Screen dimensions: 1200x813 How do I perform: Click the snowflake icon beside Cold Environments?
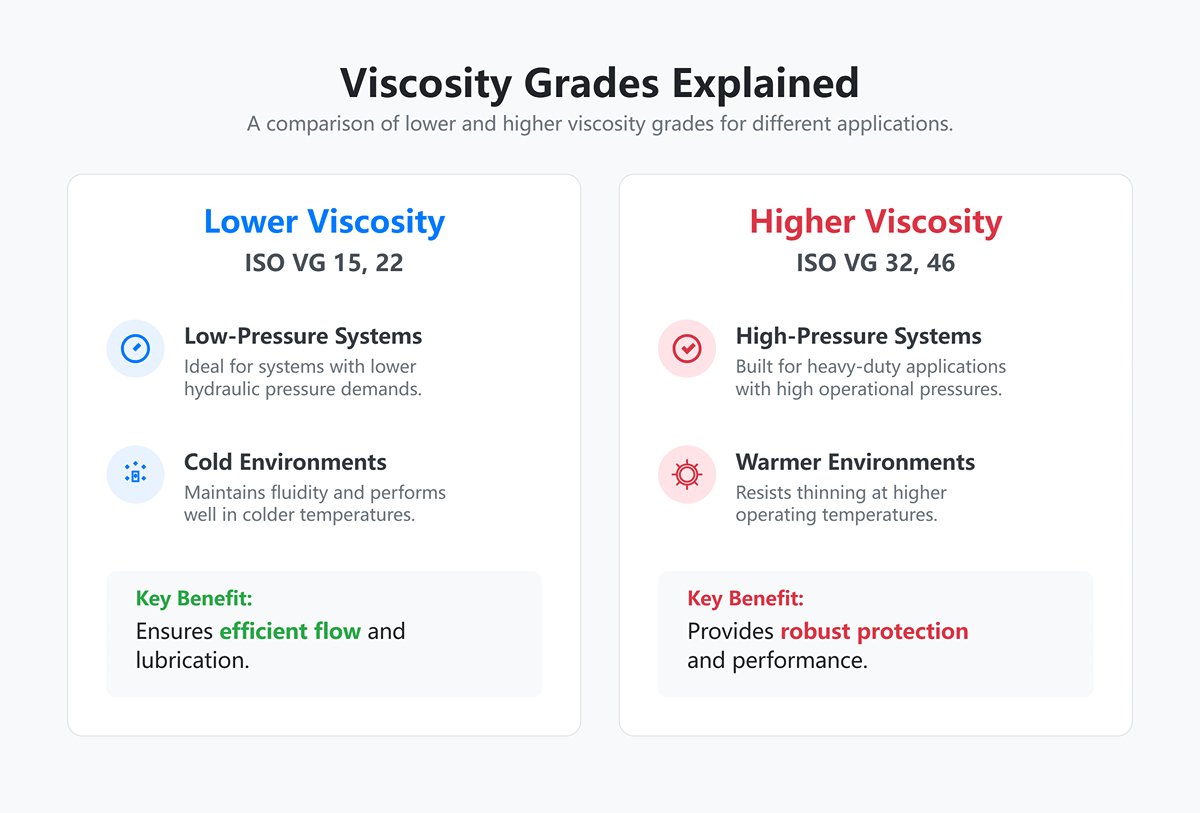[135, 474]
